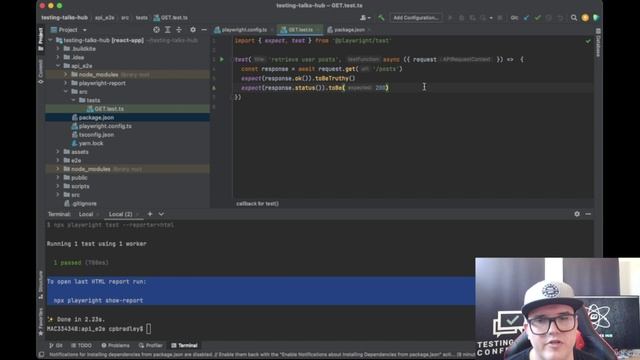Click Add Configuration button
Image resolution: width=640 pixels, height=360 pixels.
click(x=416, y=18)
